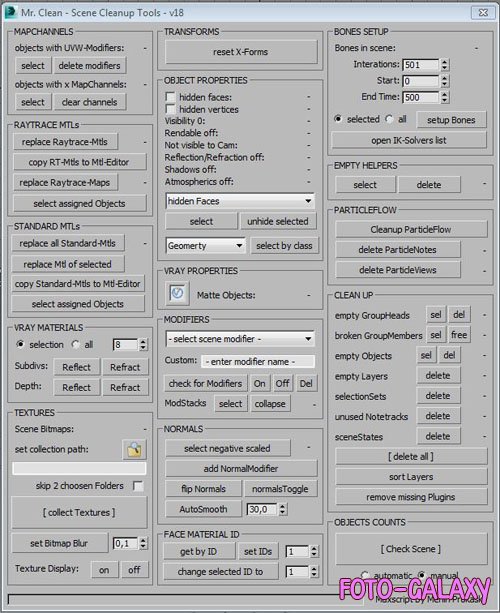The height and width of the screenshot is (613, 500).
Task: Select the 'manual' objects count radio
Action: pos(421,575)
